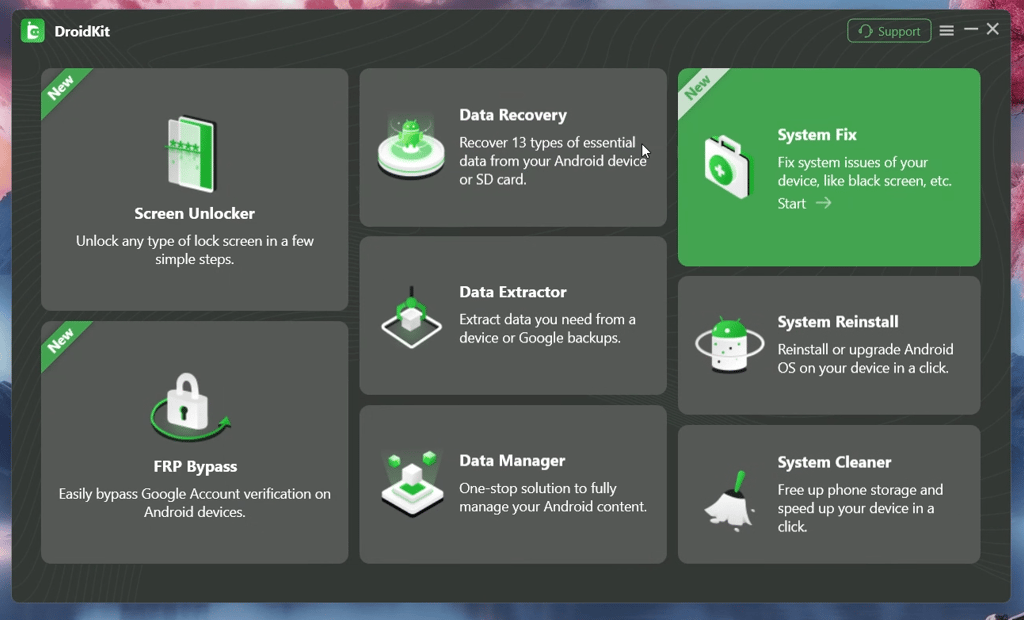Click the New ribbon on Screen Unlocker
The height and width of the screenshot is (620, 1024).
pyautogui.click(x=61, y=88)
